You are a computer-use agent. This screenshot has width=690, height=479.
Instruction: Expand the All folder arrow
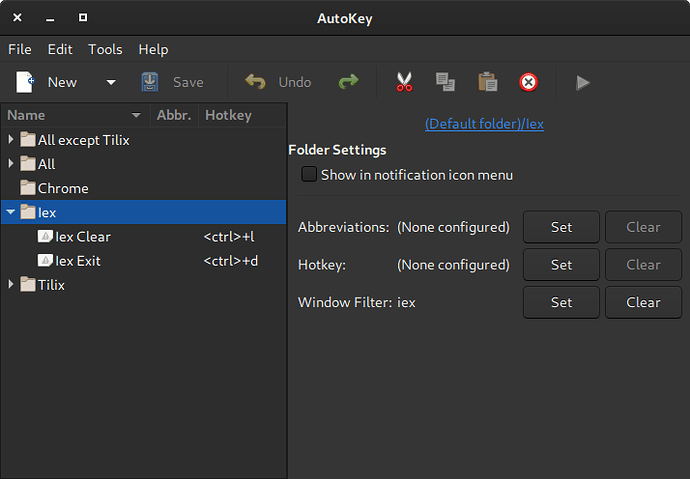pos(11,164)
